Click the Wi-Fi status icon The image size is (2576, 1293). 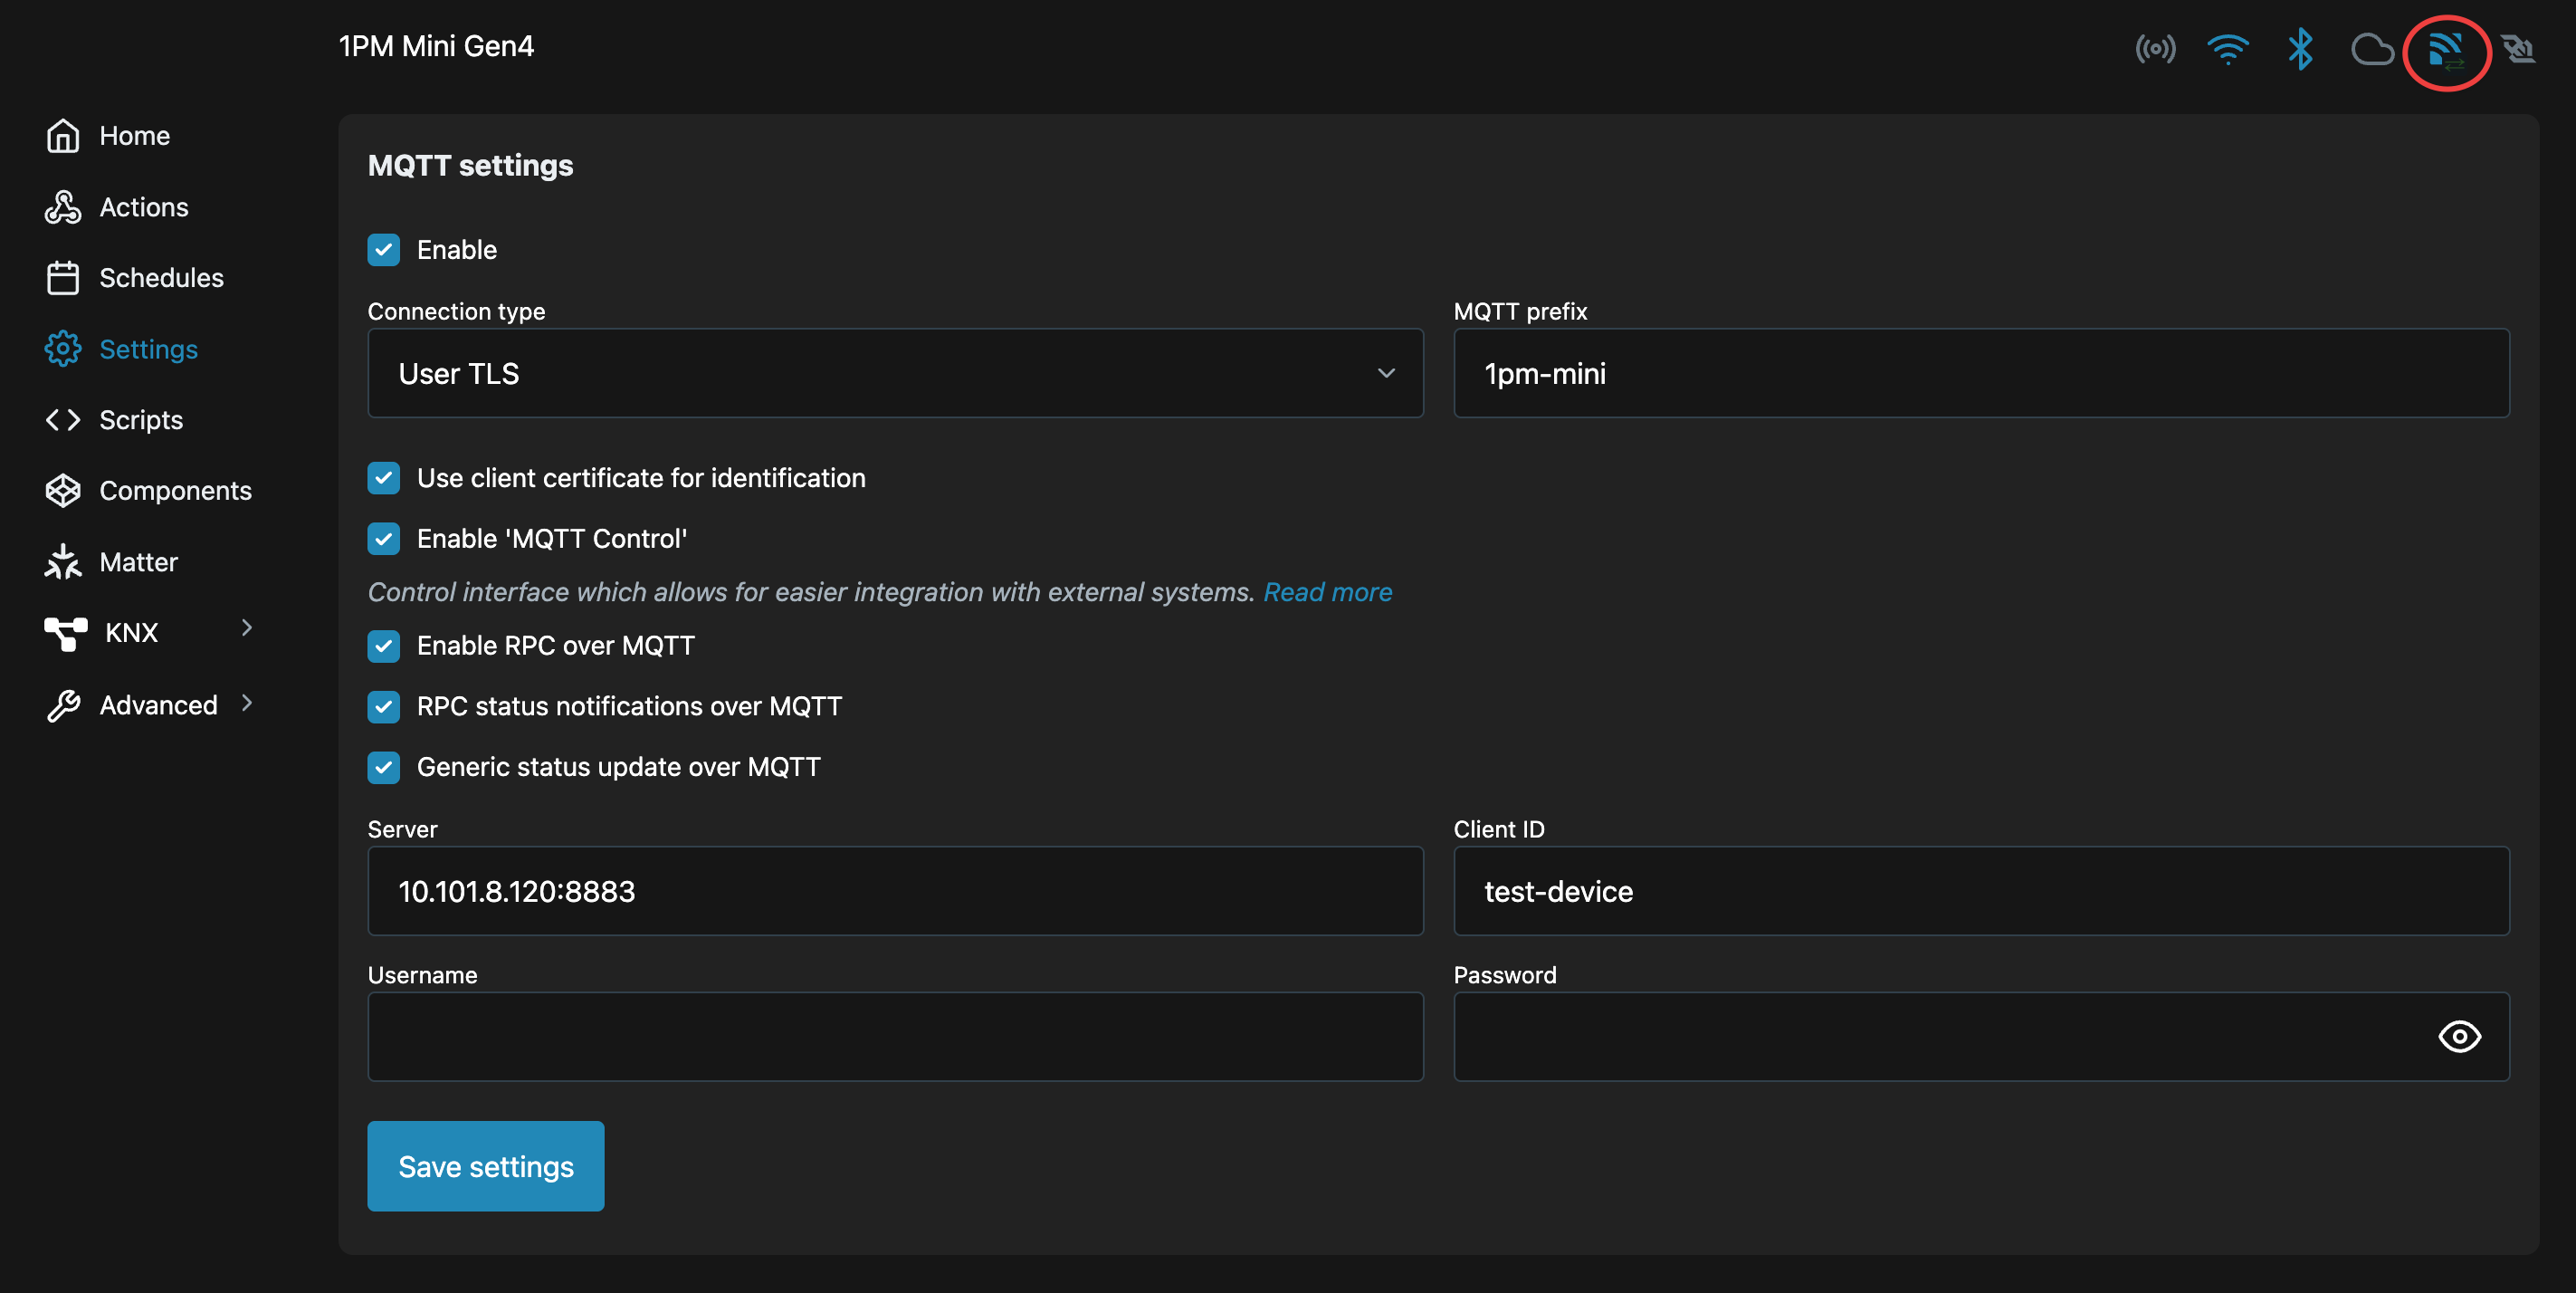click(x=2227, y=49)
